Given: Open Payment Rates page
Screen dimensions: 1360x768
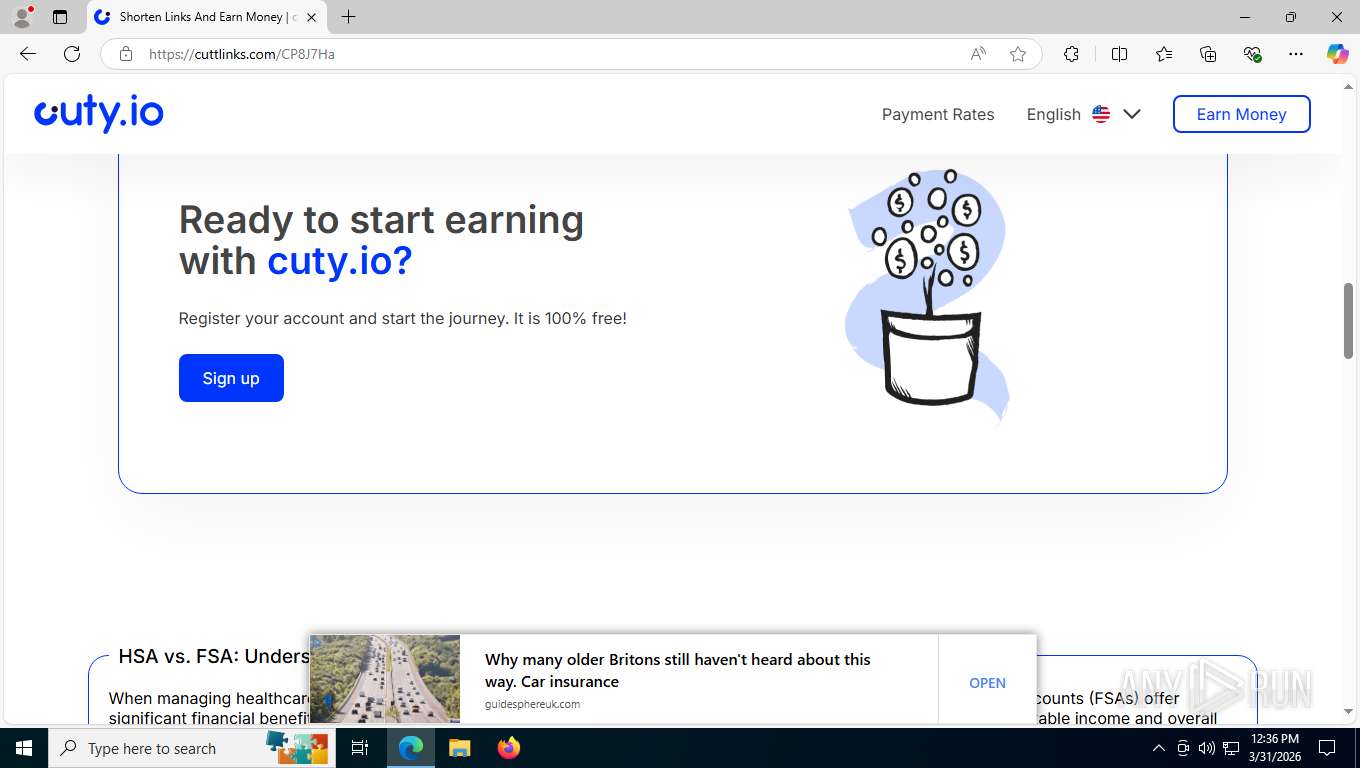Looking at the screenshot, I should (x=938, y=114).
